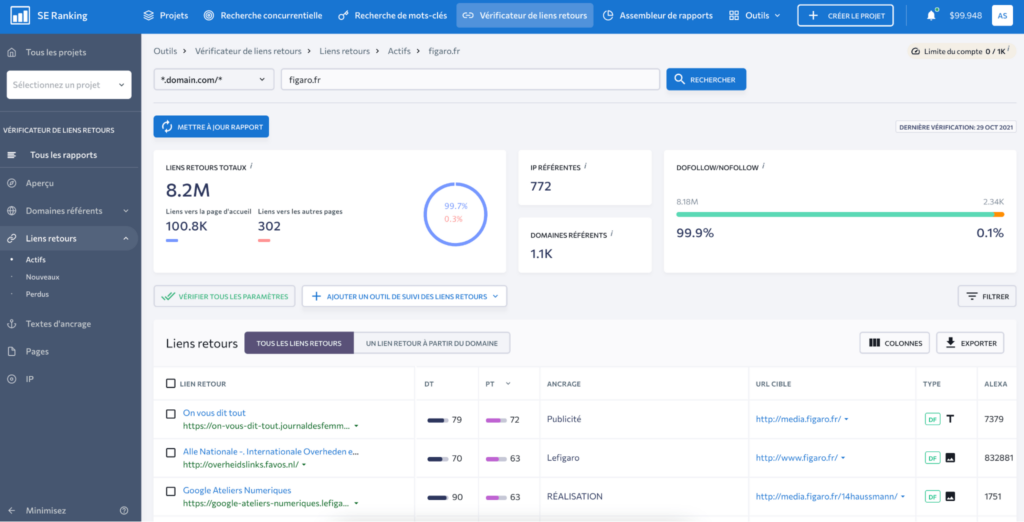The width and height of the screenshot is (1024, 522).
Task: Click the dofollow/nofollow green progress bar
Action: (x=835, y=214)
